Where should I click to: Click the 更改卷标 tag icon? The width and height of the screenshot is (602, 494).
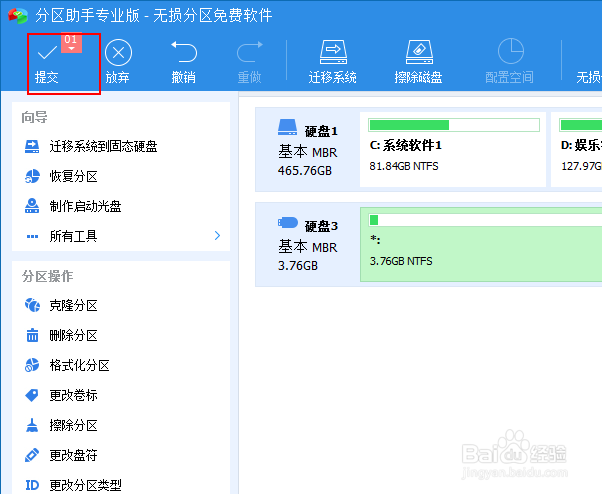[32, 395]
